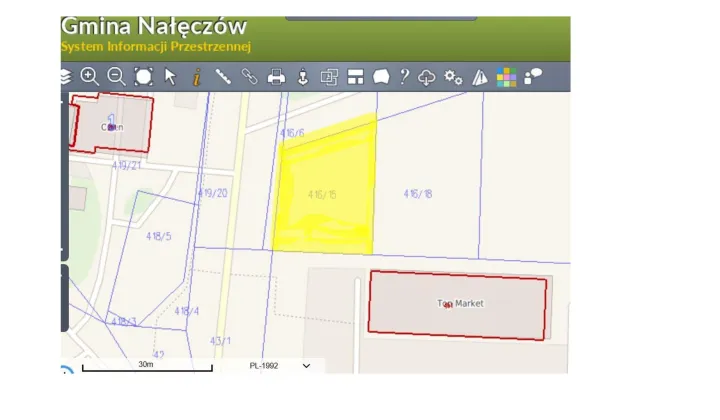The image size is (720, 420).
Task: Select the zoom in magnifier tool
Action: click(90, 77)
